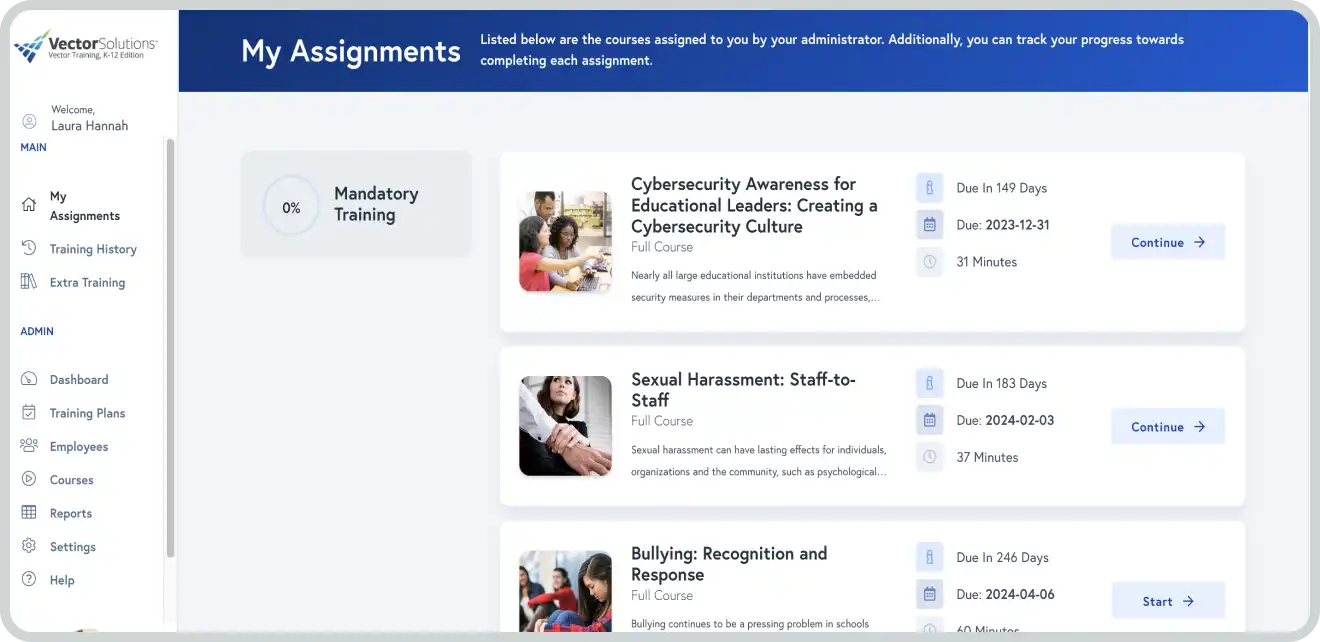Select the Mandatory Training progress card
Screen dimensions: 1320x642
[x=355, y=205]
